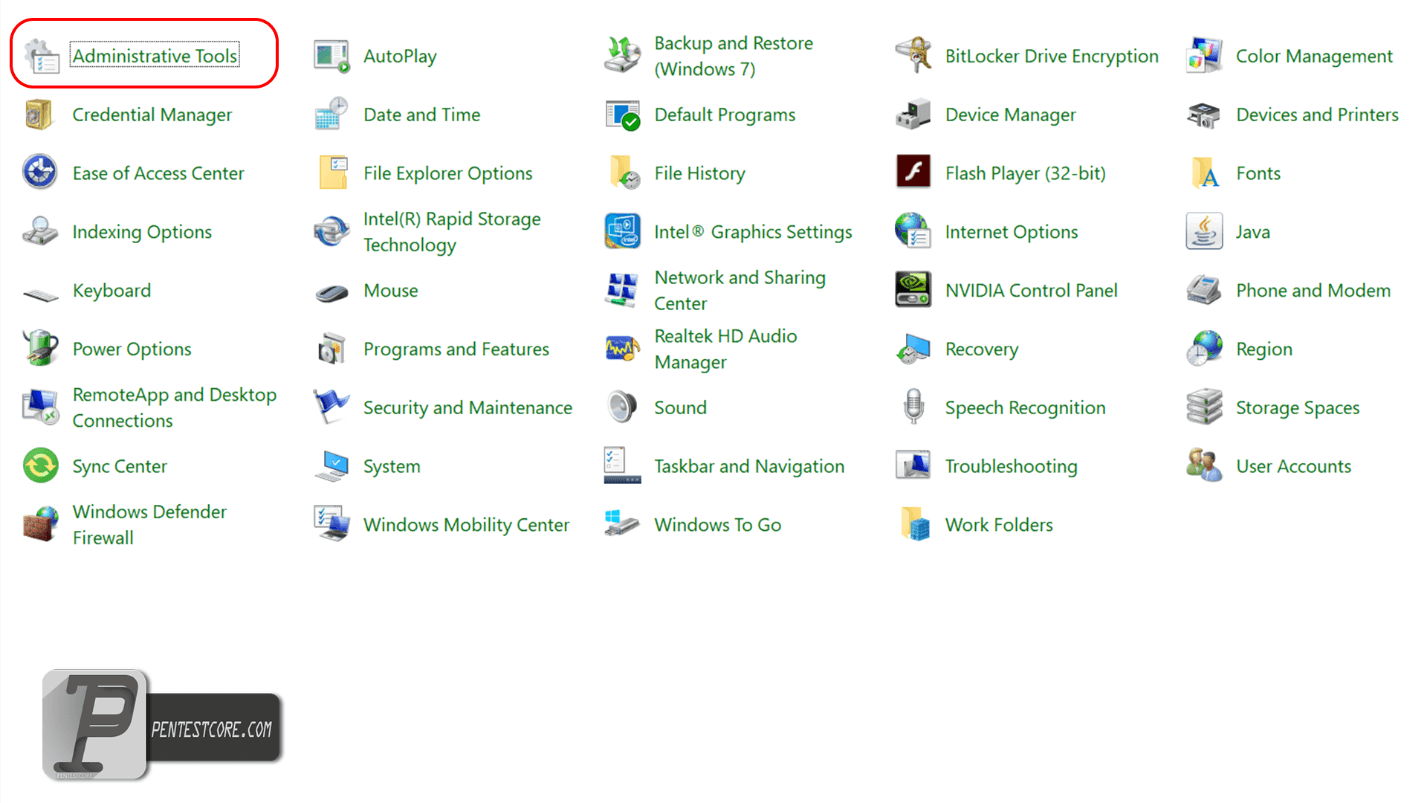Open RemoteApp and Desktop Connections icon
Image resolution: width=1427 pixels, height=803 pixels.
tap(41, 408)
